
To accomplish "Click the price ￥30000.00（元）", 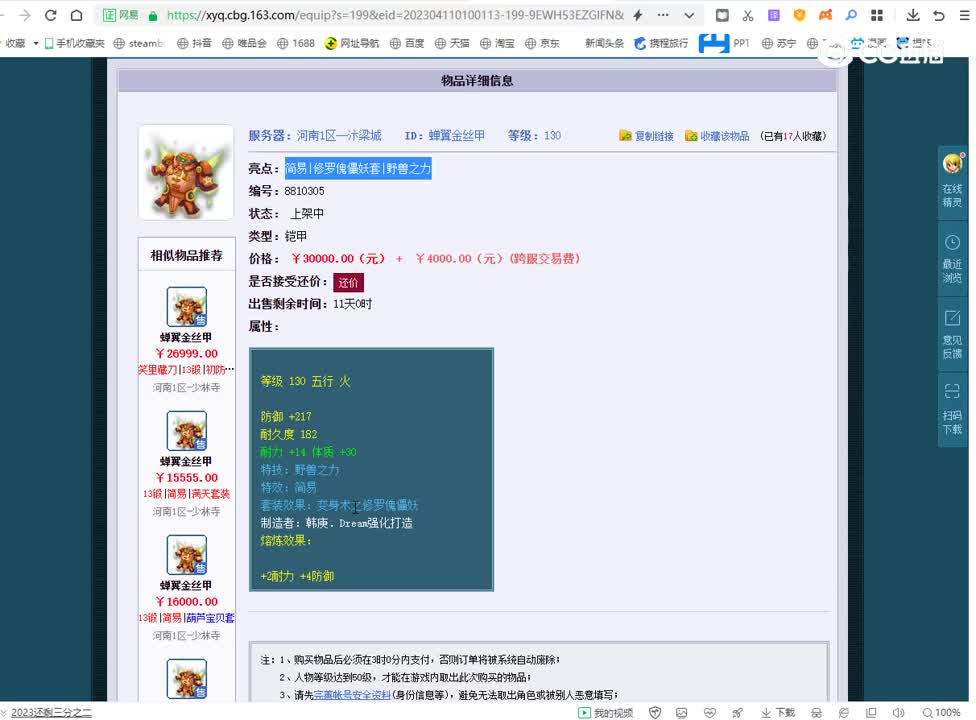I will 338,258.
